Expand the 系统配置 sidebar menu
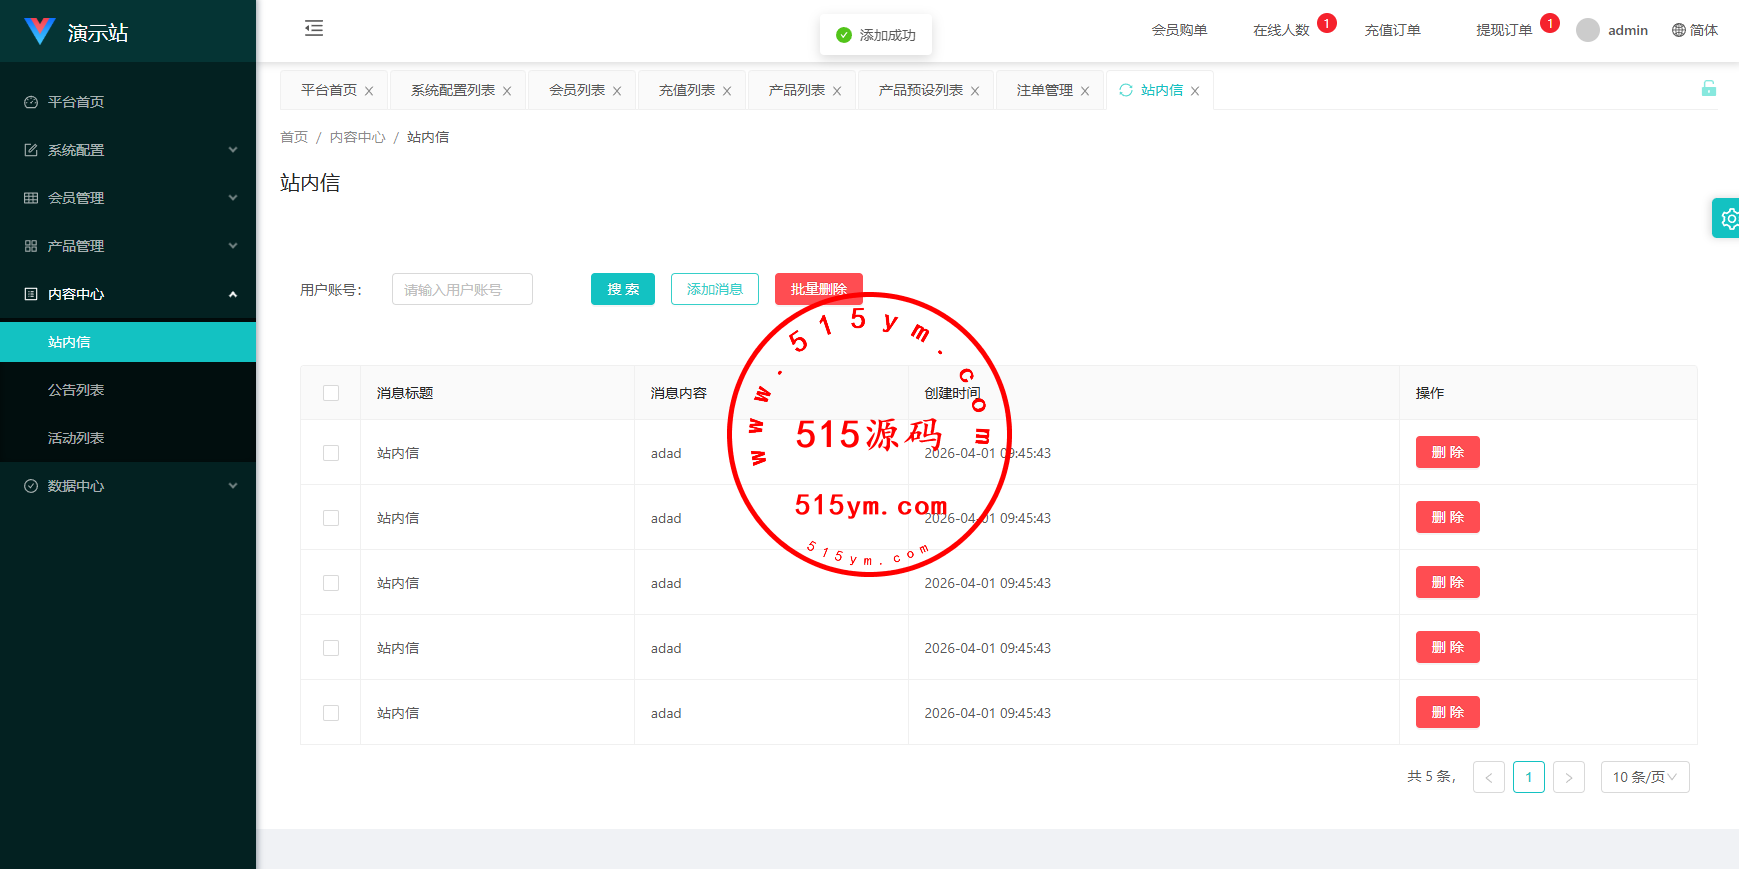This screenshot has height=869, width=1739. (128, 150)
